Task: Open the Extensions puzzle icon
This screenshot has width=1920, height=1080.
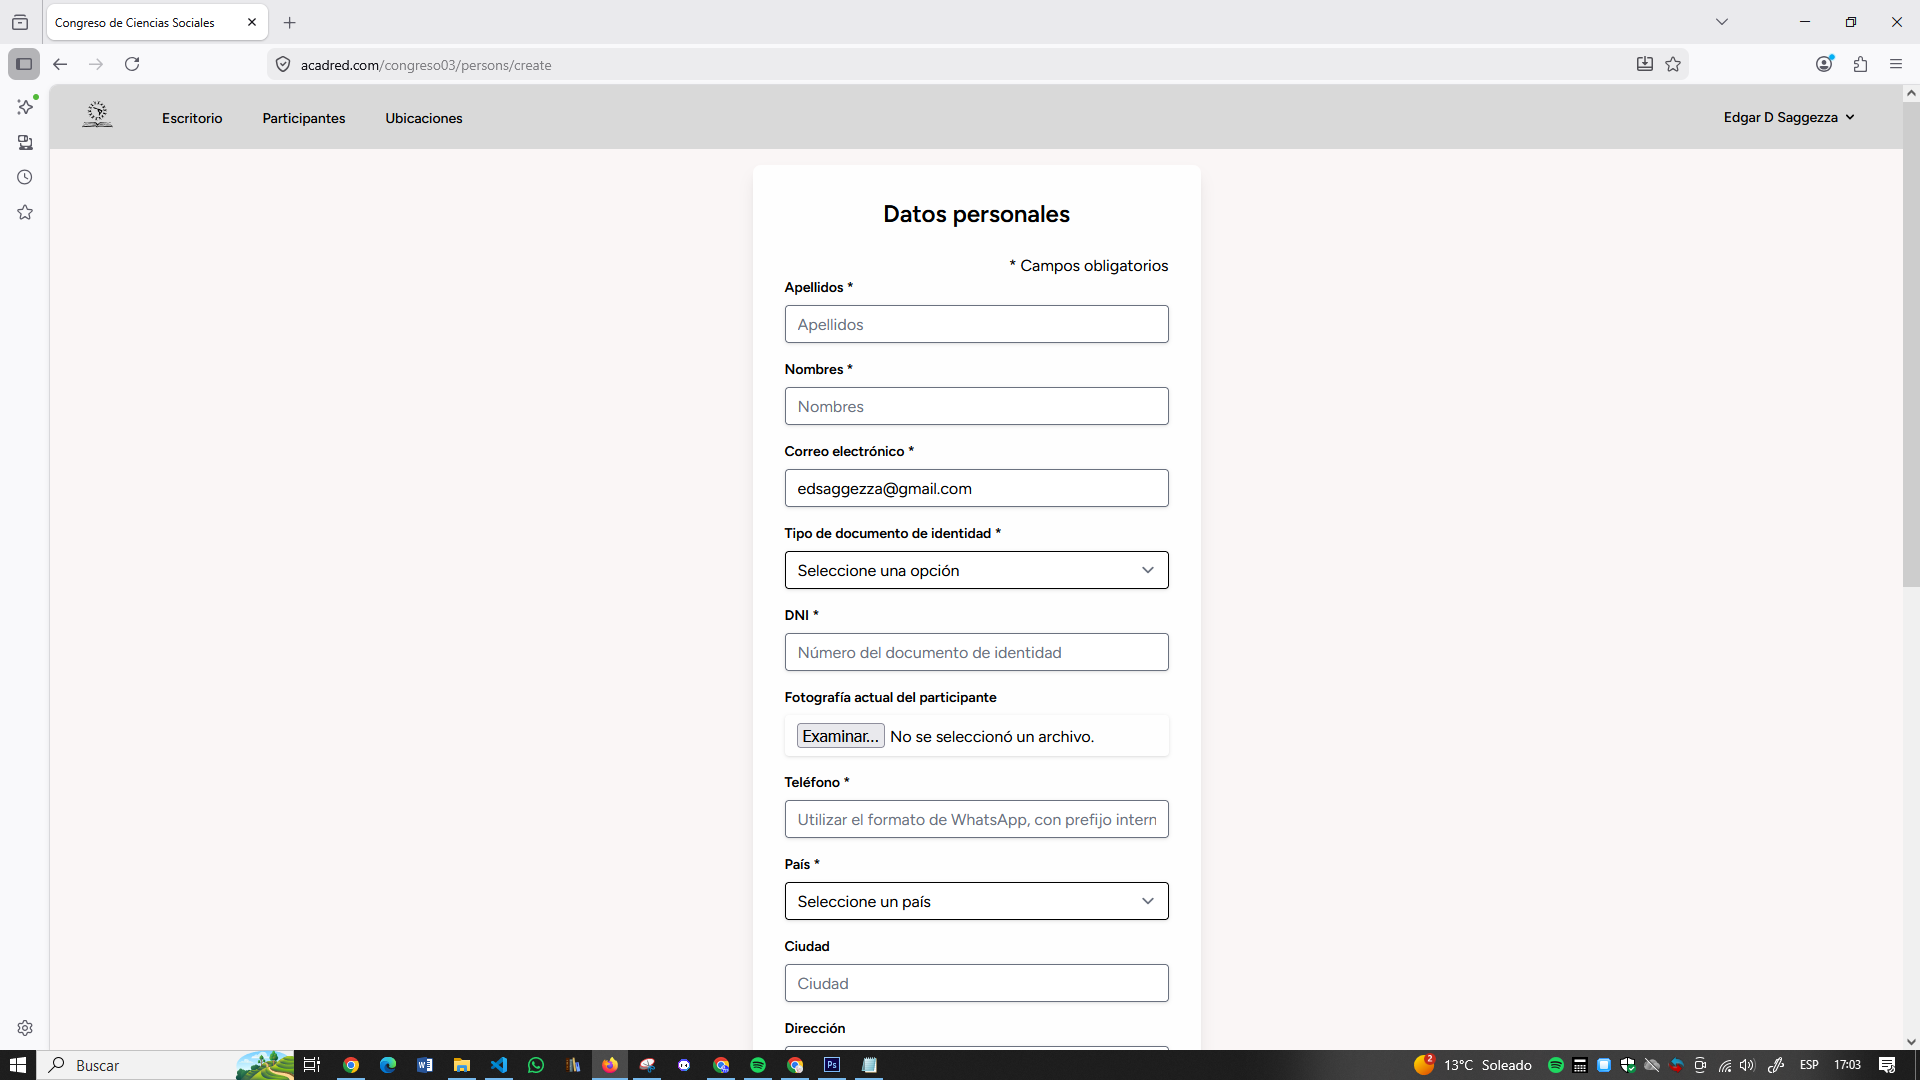Action: [1860, 64]
